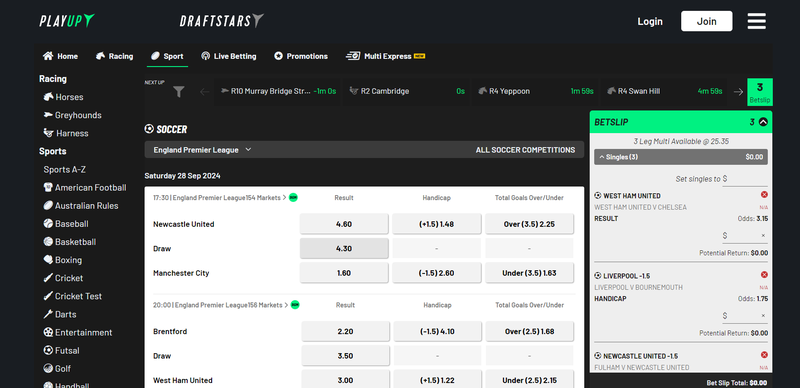
Task: Select Australian Rules in sports list
Action: 81,206
